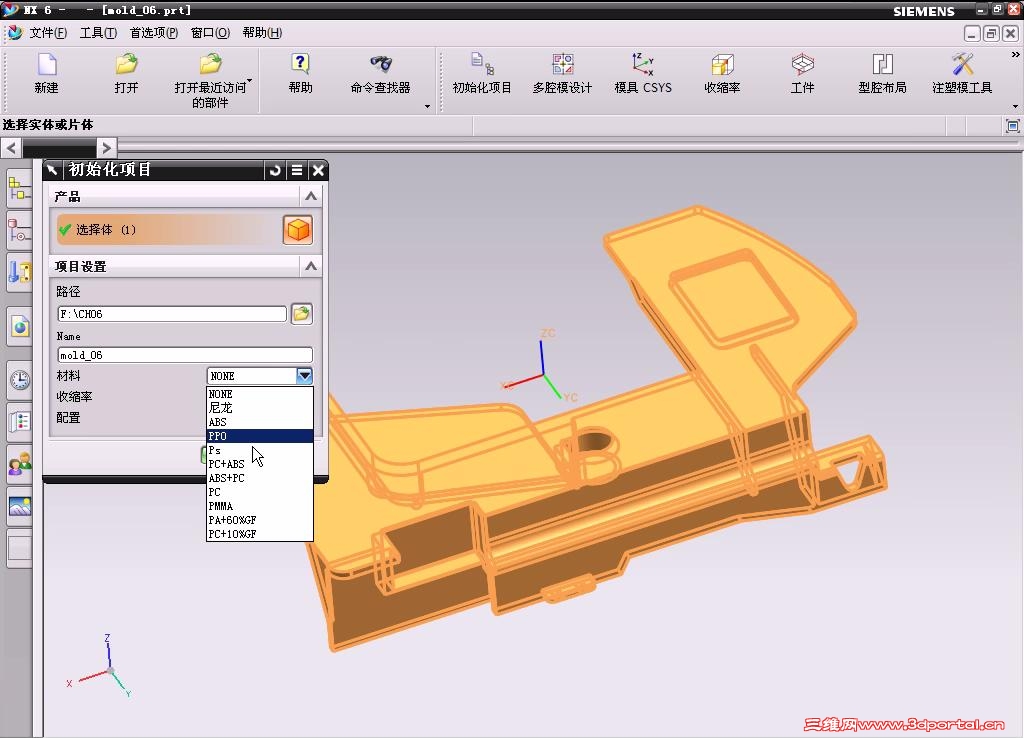Choose PC+10%GF material option
This screenshot has height=738, width=1024.
[260, 534]
